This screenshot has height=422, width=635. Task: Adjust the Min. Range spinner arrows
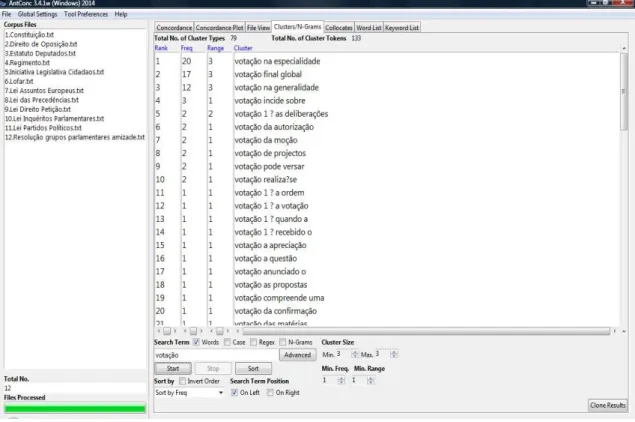(370, 381)
